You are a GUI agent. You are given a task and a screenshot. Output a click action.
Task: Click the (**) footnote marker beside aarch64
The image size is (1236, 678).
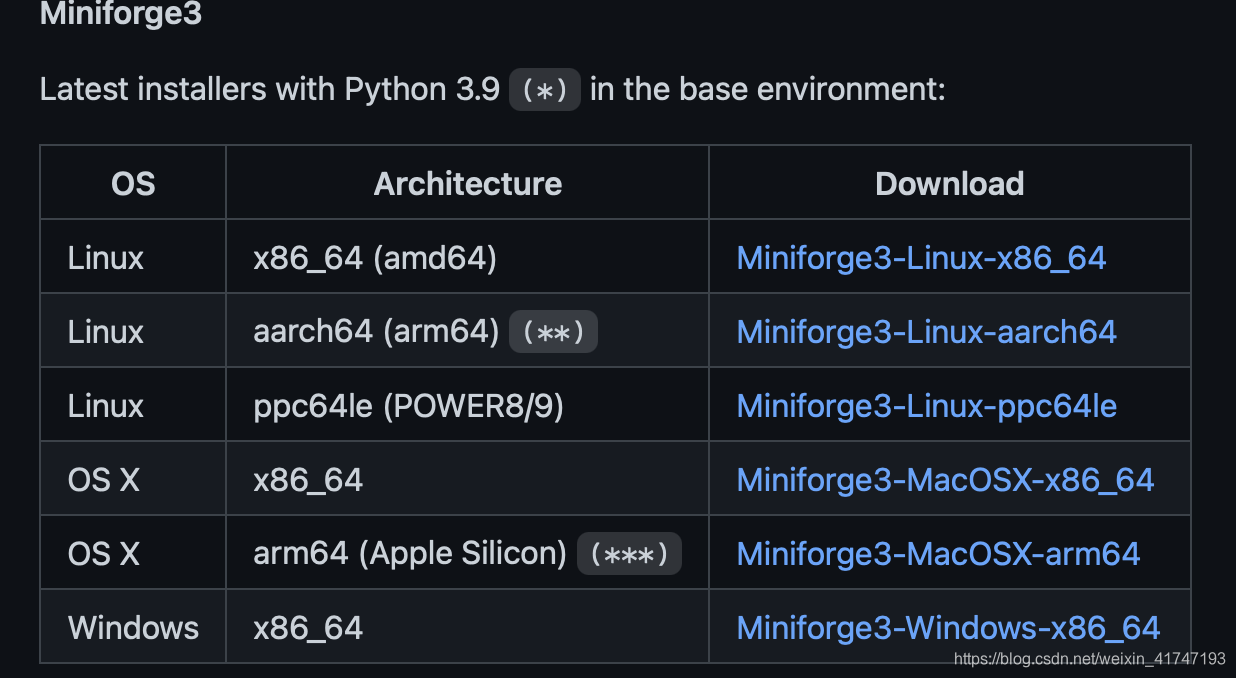point(553,332)
